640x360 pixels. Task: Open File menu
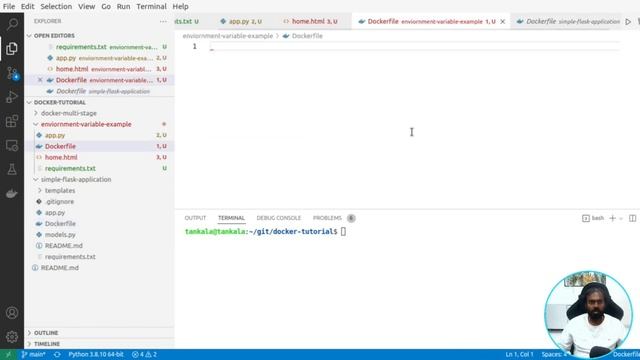pyautogui.click(x=9, y=7)
